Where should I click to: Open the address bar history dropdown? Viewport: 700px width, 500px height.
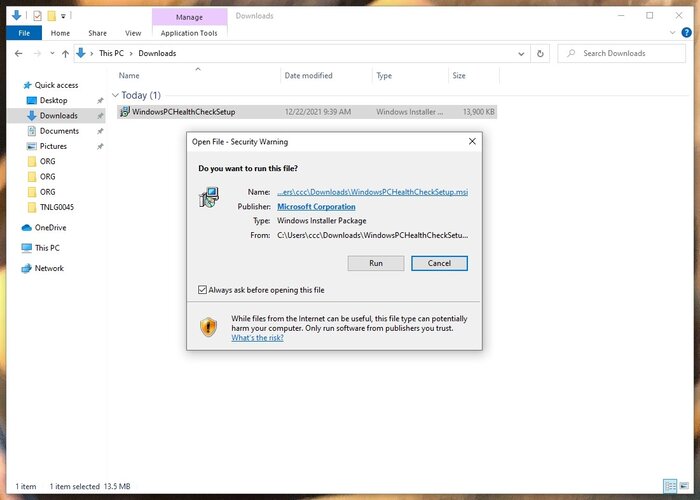(521, 54)
